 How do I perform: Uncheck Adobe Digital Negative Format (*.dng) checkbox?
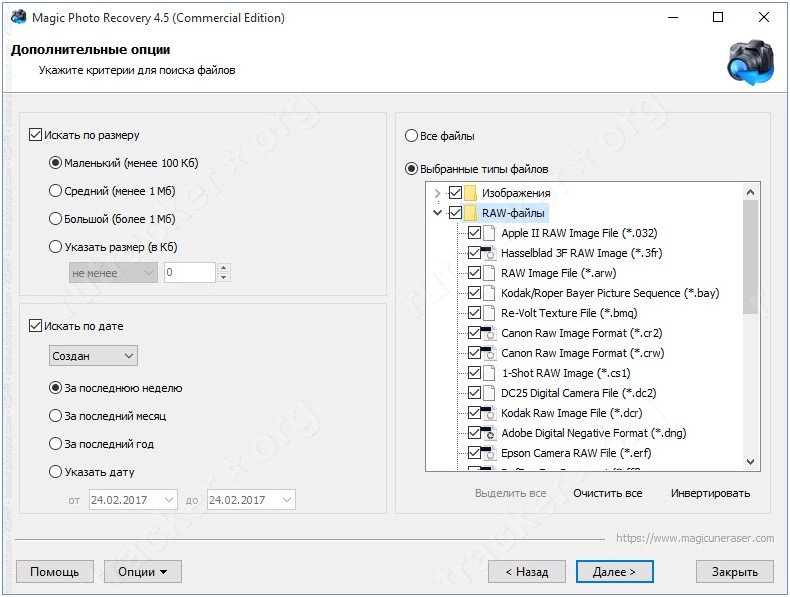coord(474,432)
